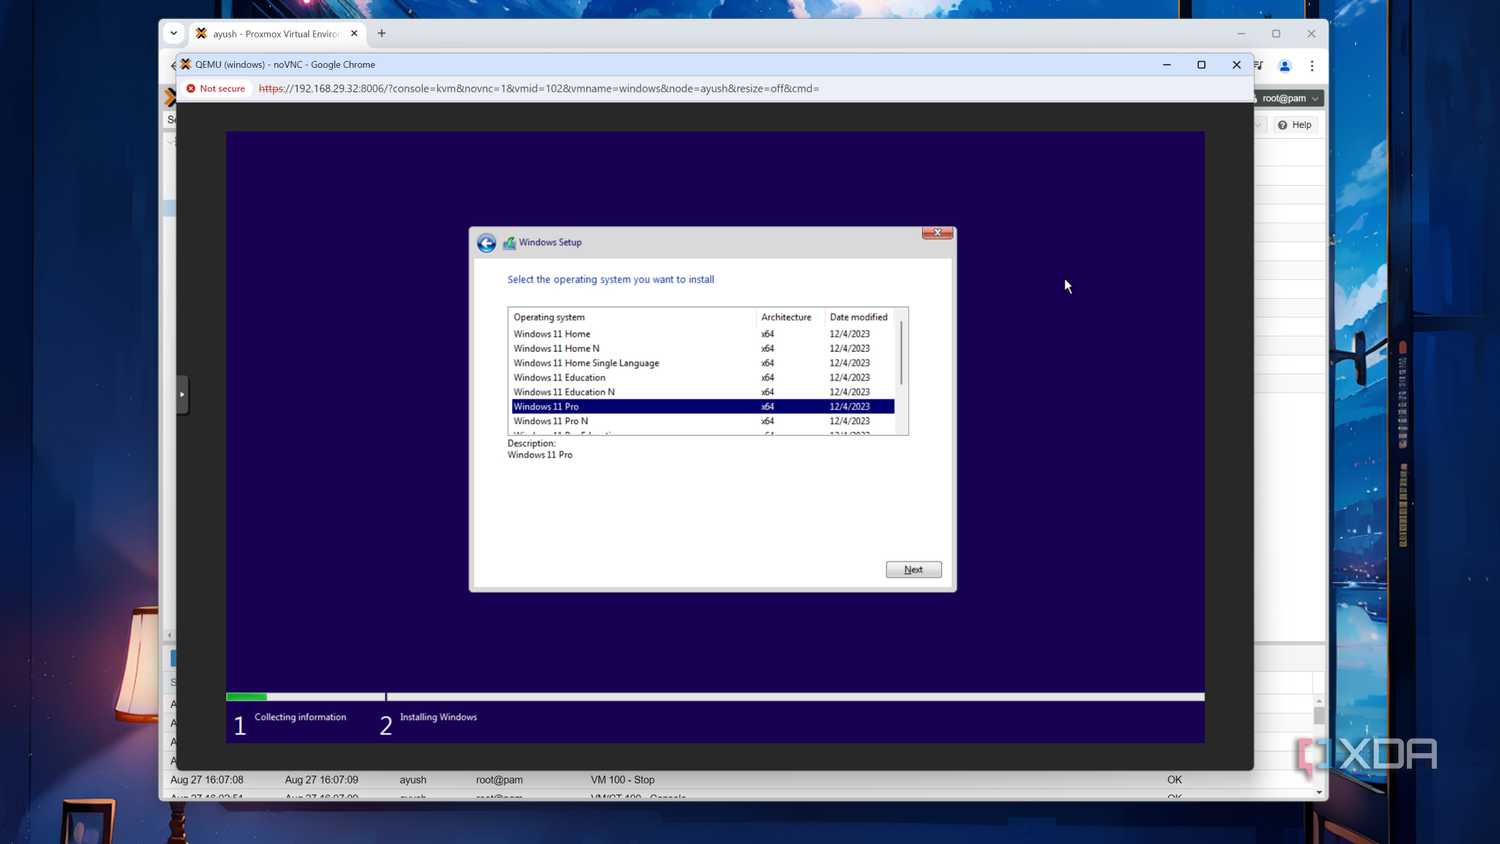Close the Proxmox Virtual Environment browser tab

[x=354, y=34]
